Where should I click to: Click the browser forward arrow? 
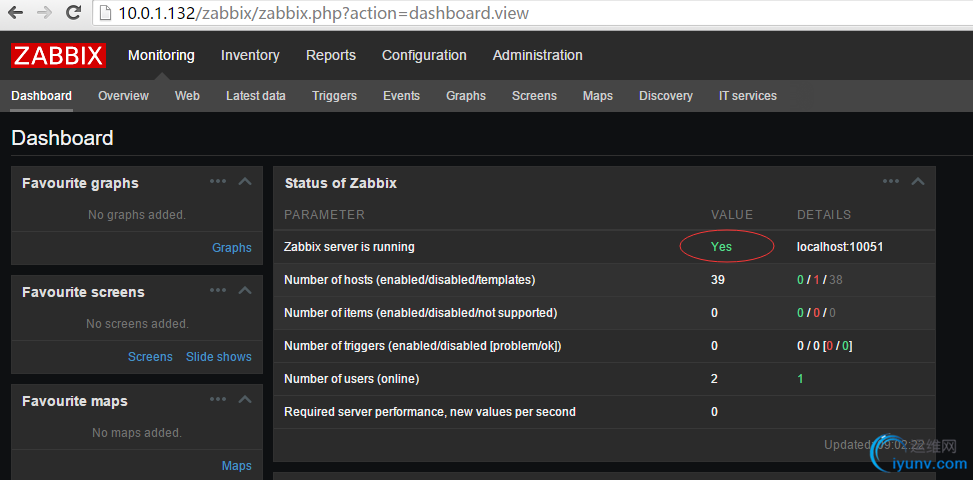pos(44,14)
